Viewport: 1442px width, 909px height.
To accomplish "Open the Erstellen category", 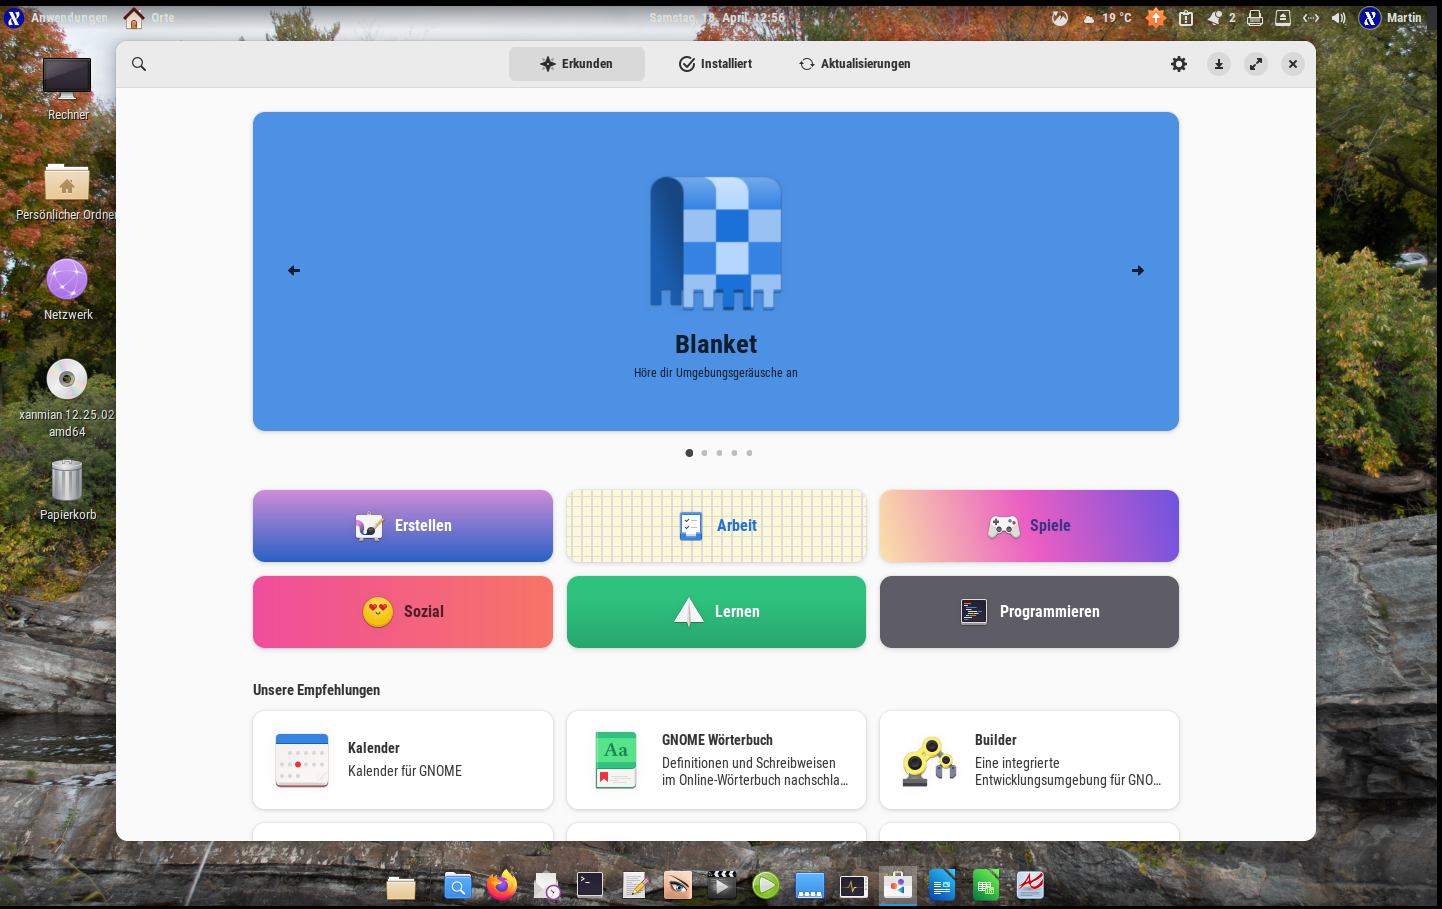I will 403,526.
